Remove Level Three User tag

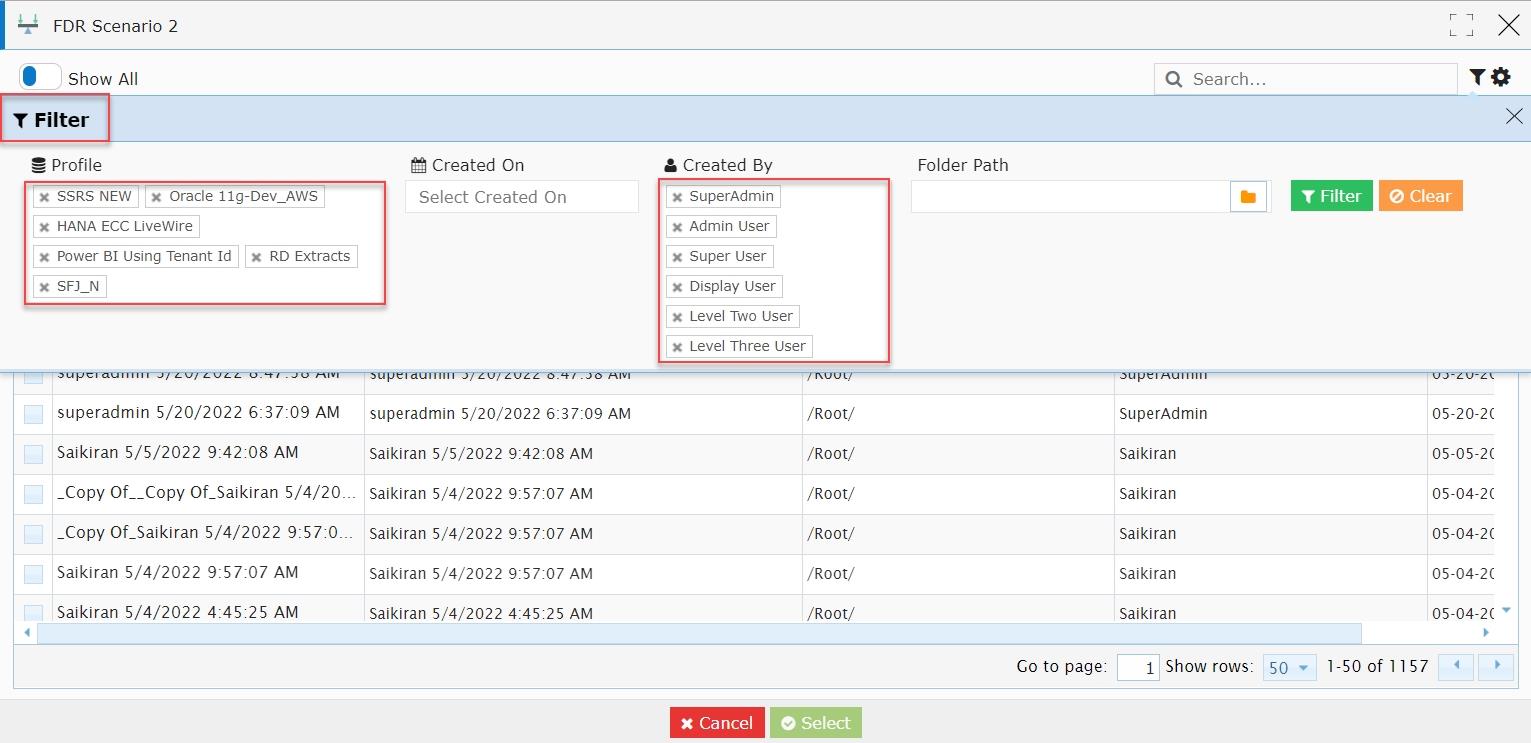(x=677, y=347)
